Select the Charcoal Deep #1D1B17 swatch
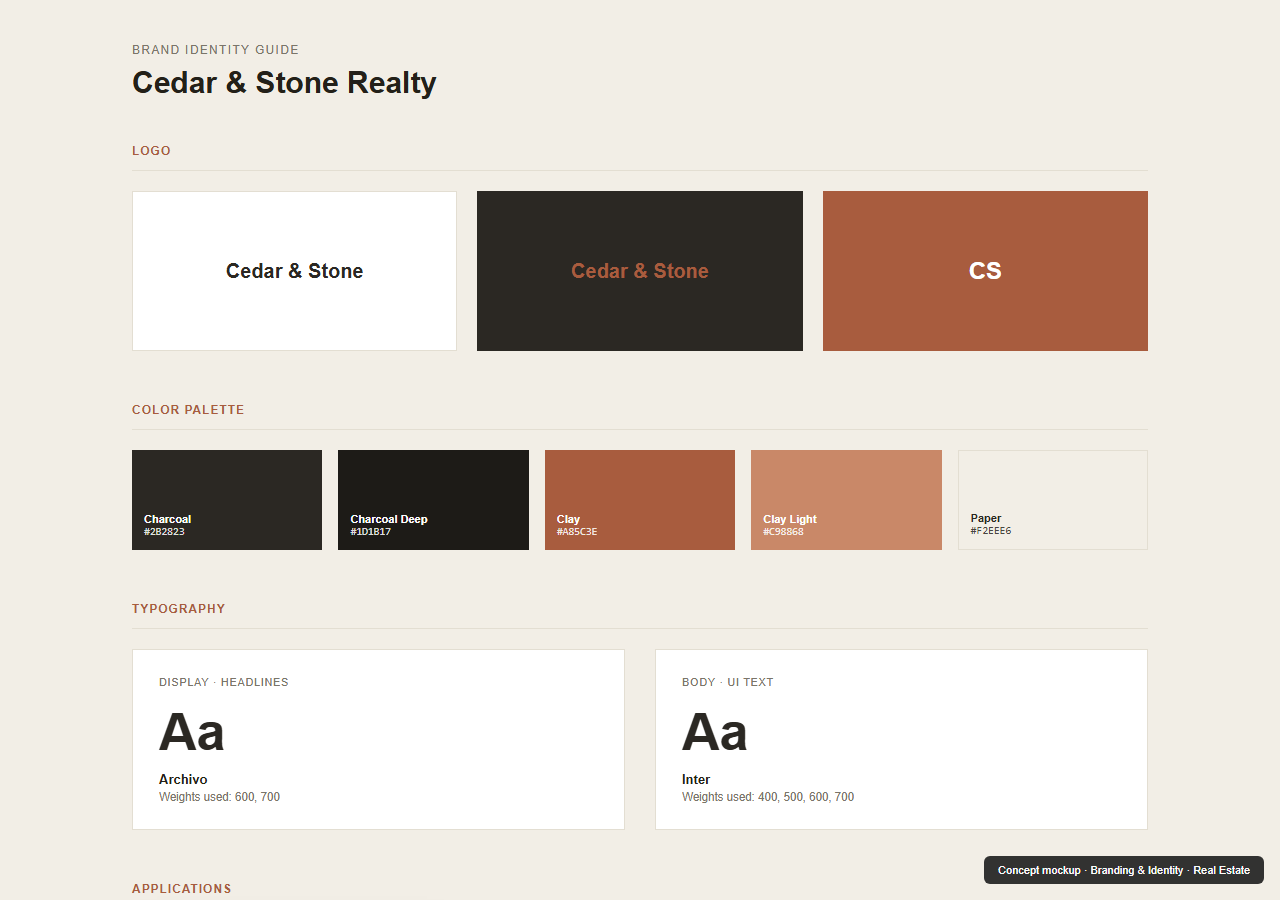 click(433, 500)
